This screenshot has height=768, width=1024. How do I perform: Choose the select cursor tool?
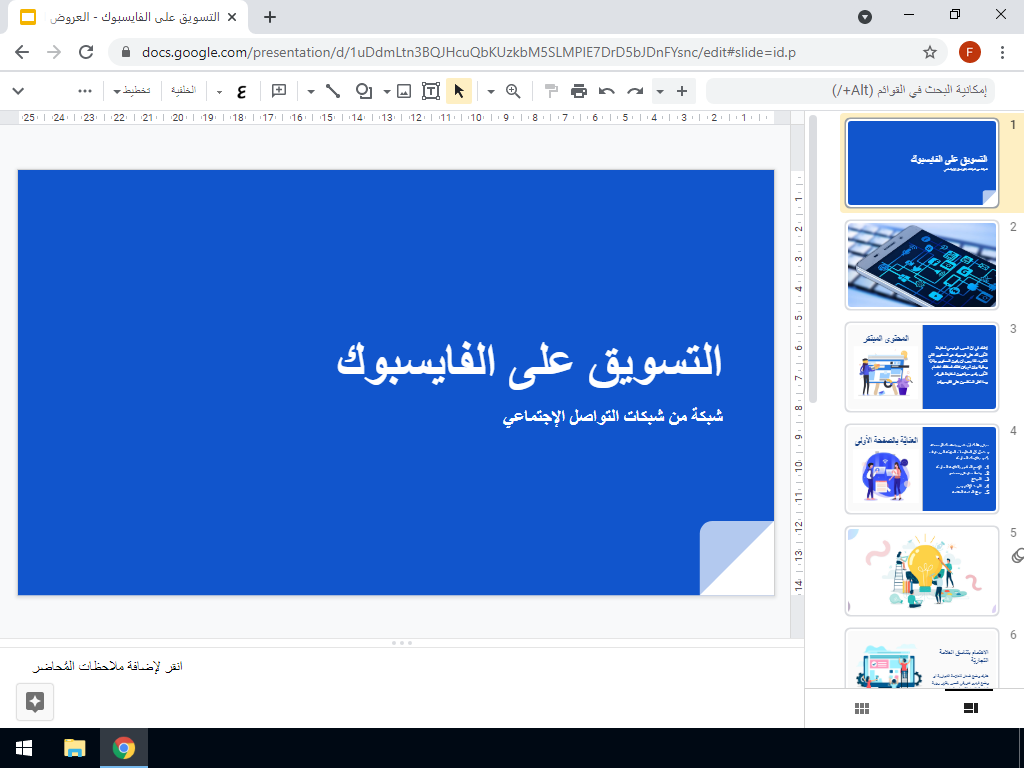tap(459, 91)
